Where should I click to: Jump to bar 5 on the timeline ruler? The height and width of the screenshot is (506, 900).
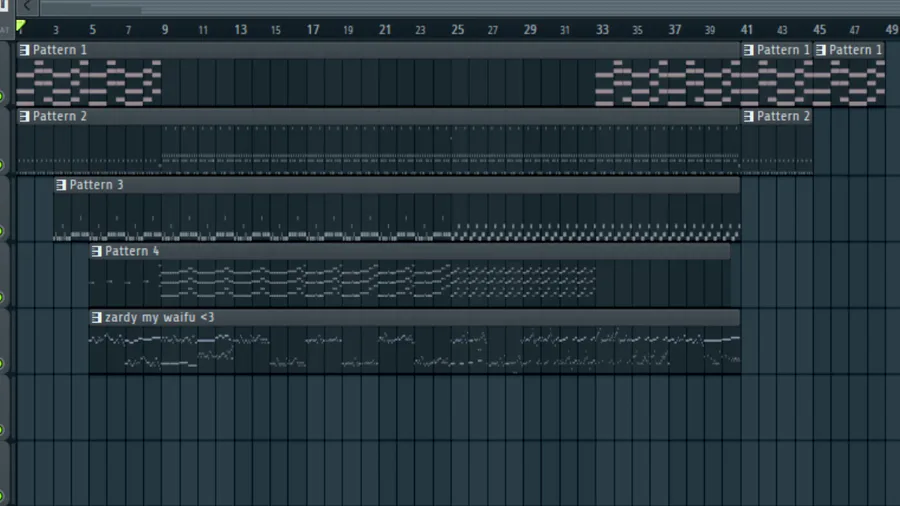(x=92, y=30)
